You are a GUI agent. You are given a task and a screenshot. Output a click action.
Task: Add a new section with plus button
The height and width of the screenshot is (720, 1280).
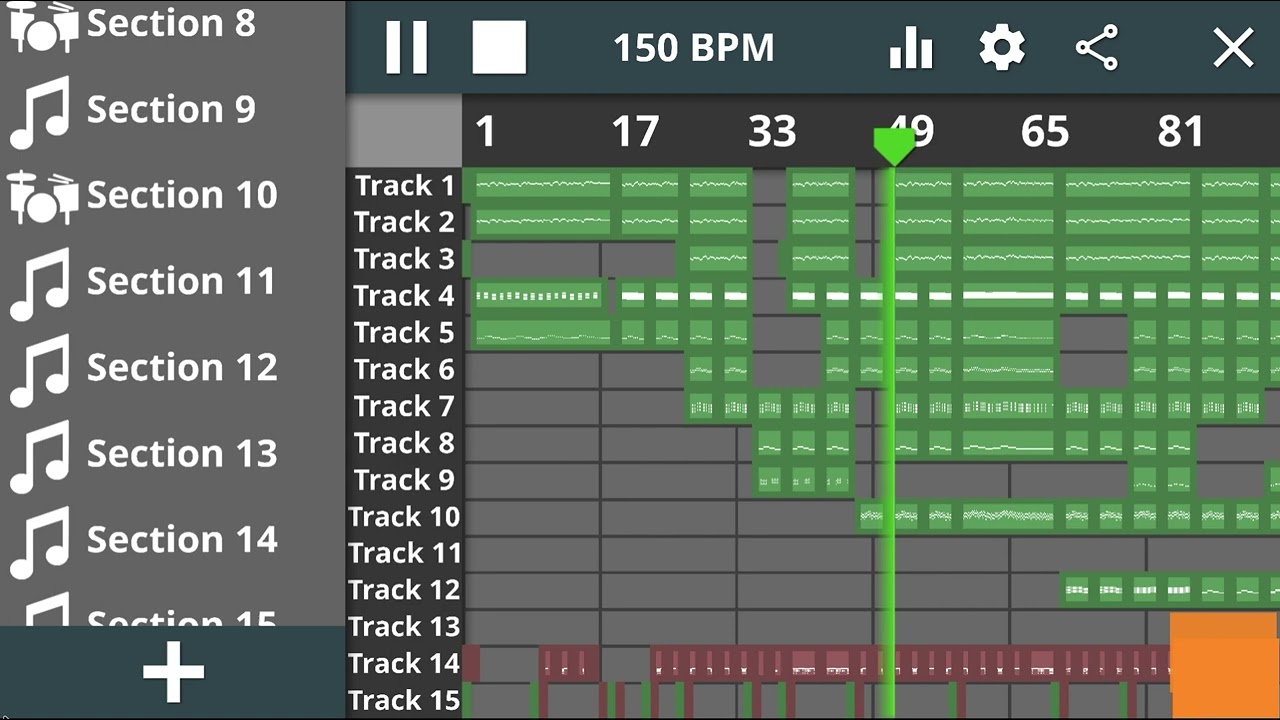[173, 672]
